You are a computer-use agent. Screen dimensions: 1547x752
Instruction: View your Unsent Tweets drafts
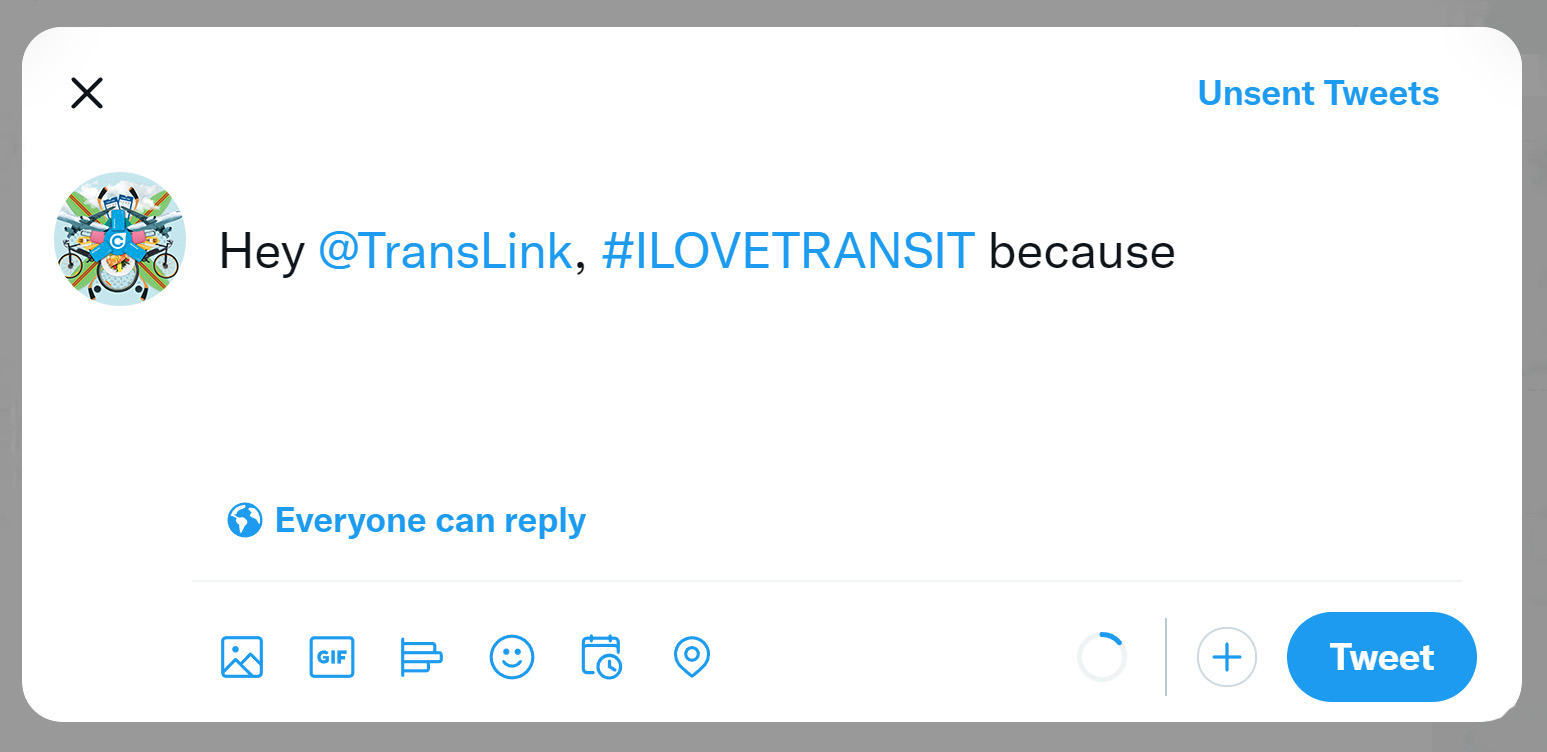1317,92
